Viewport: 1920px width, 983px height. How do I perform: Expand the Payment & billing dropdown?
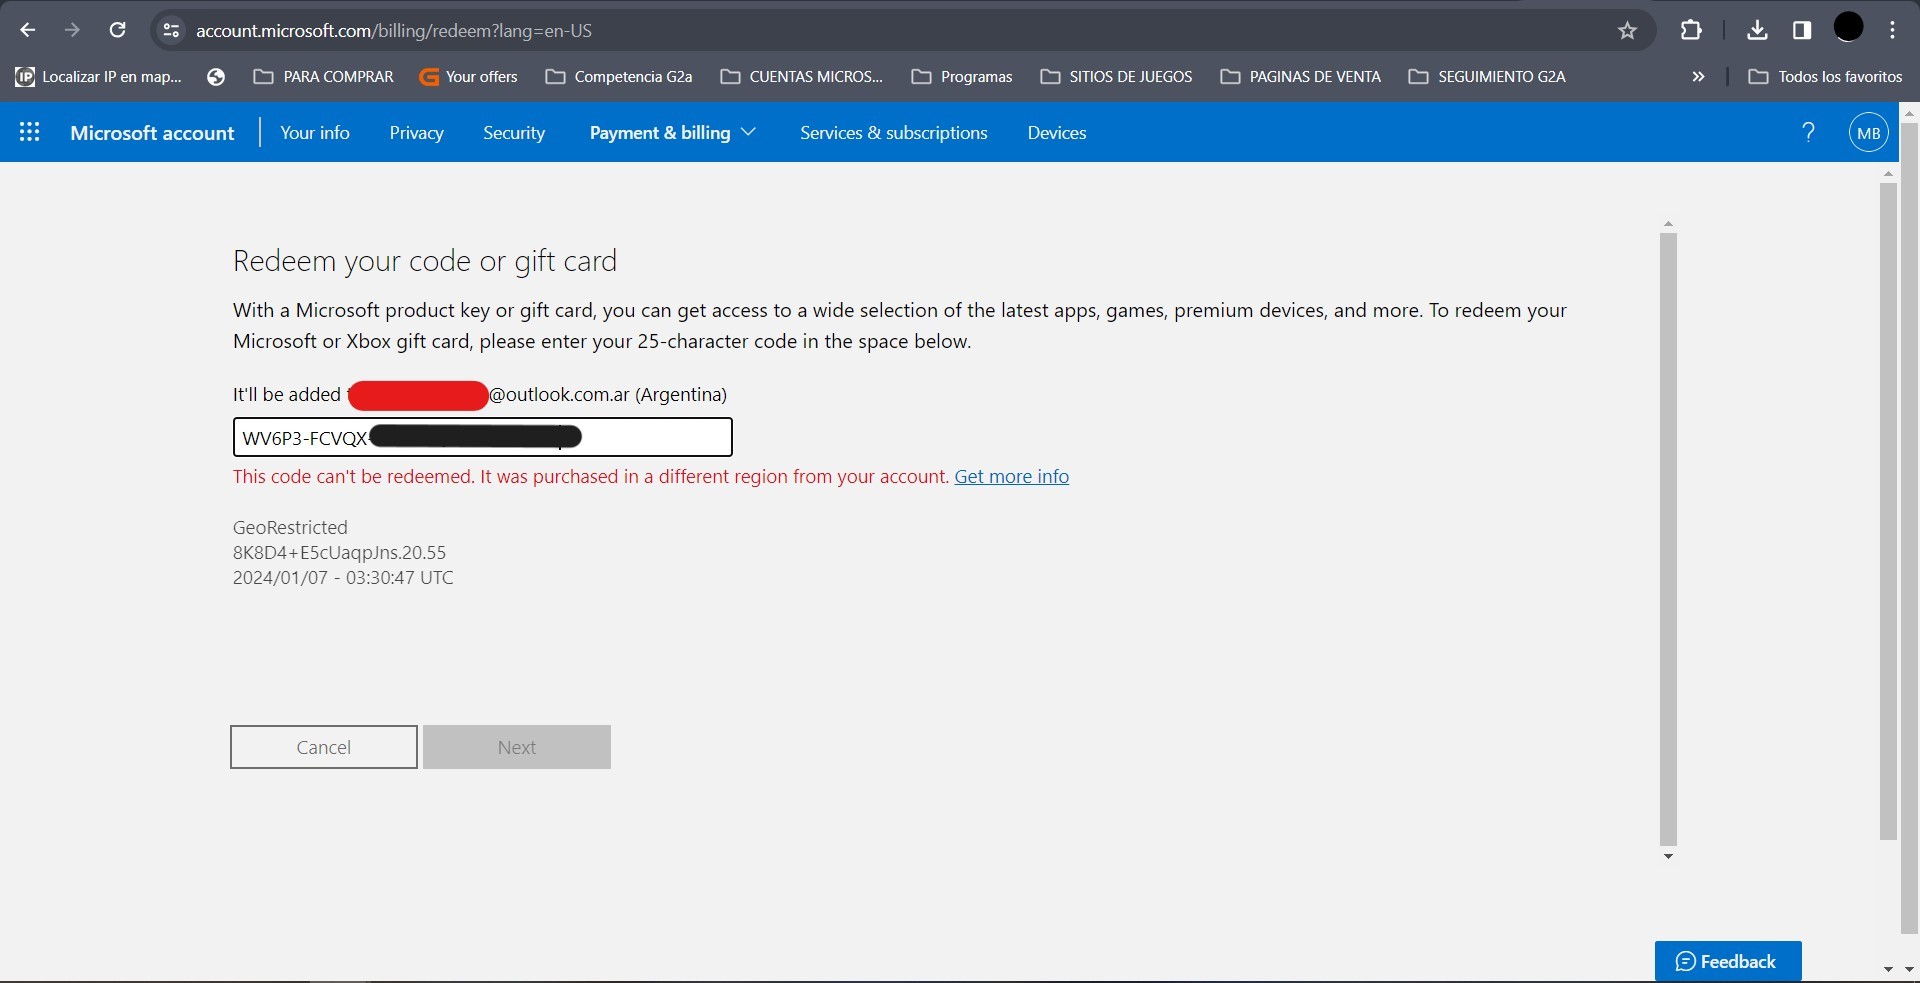coord(672,133)
